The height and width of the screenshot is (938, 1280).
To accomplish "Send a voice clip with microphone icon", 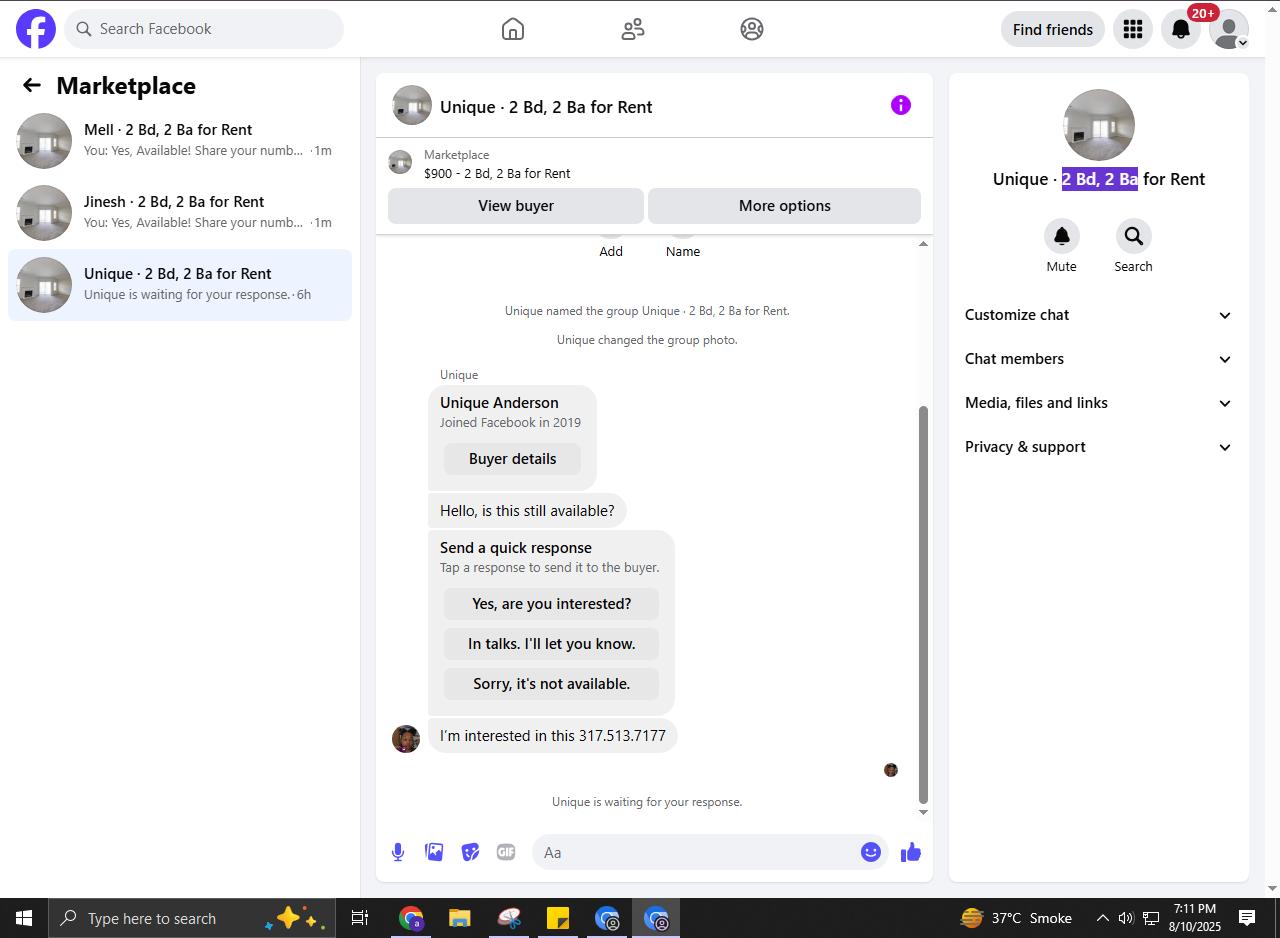I will [x=398, y=852].
